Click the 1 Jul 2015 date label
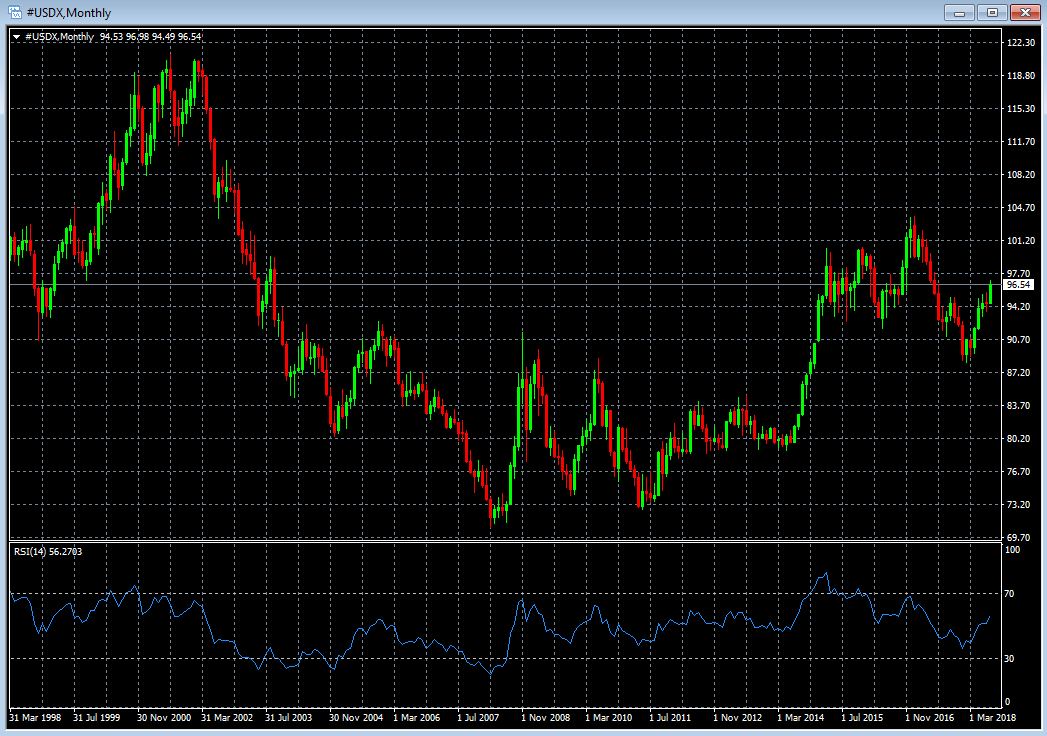This screenshot has height=736, width=1047. pos(862,718)
